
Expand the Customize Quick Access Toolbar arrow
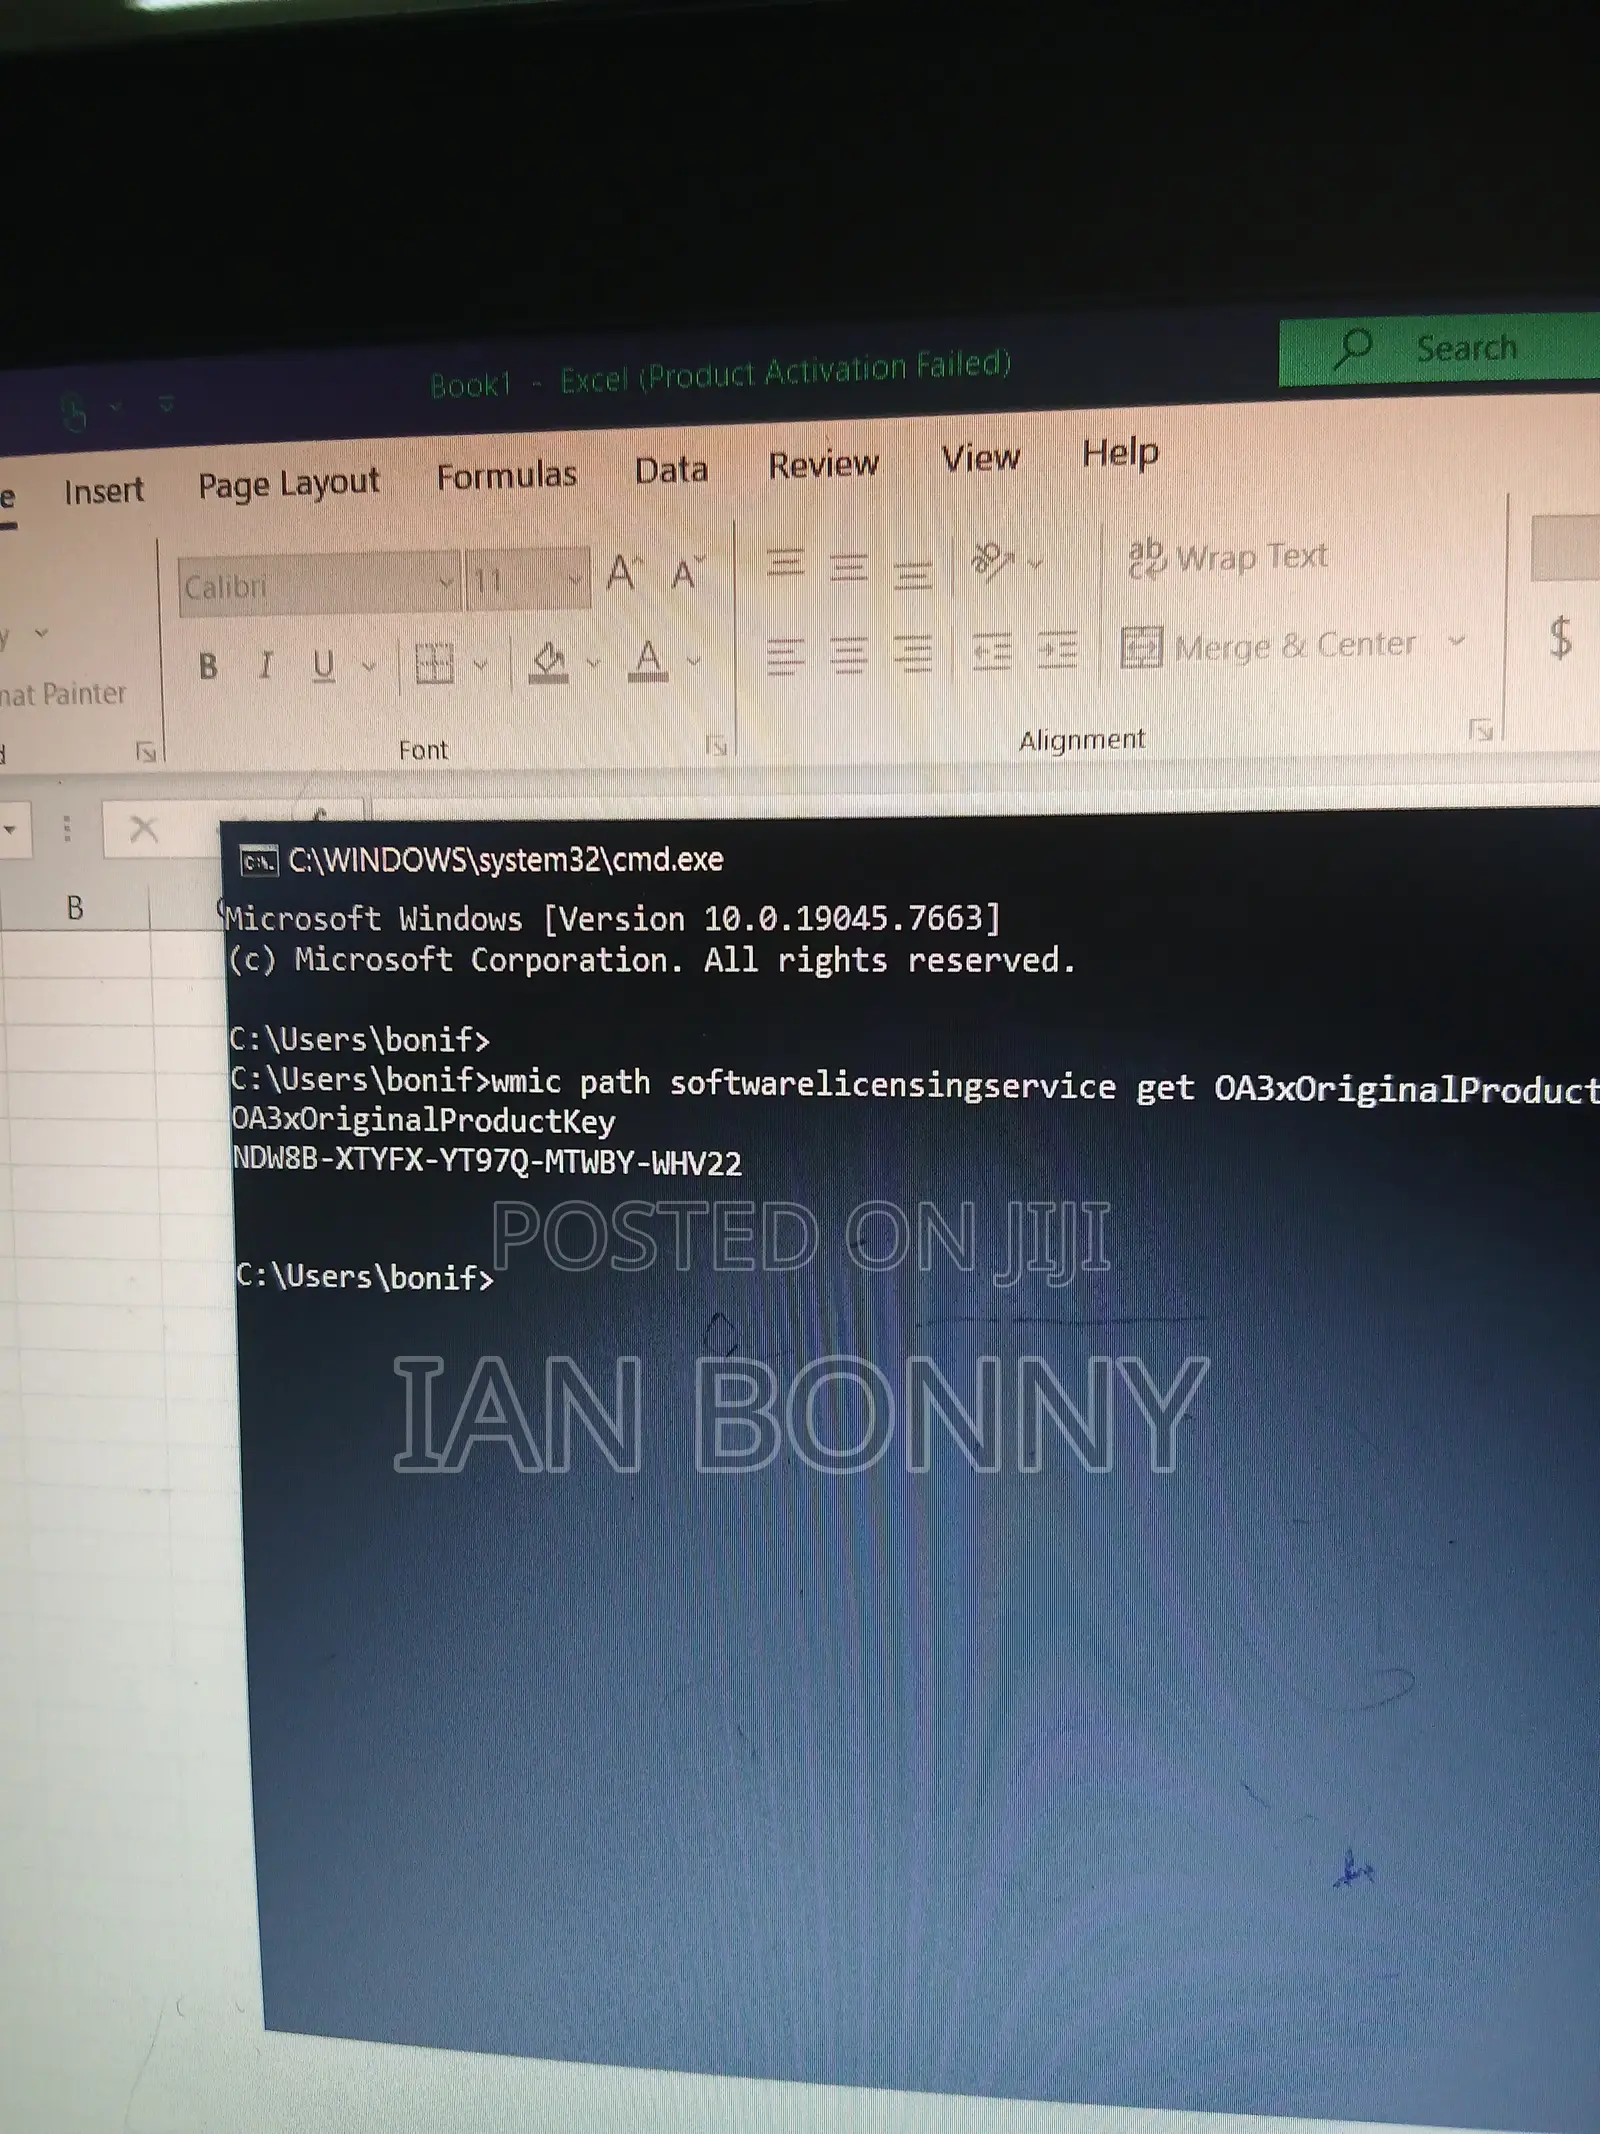click(166, 405)
